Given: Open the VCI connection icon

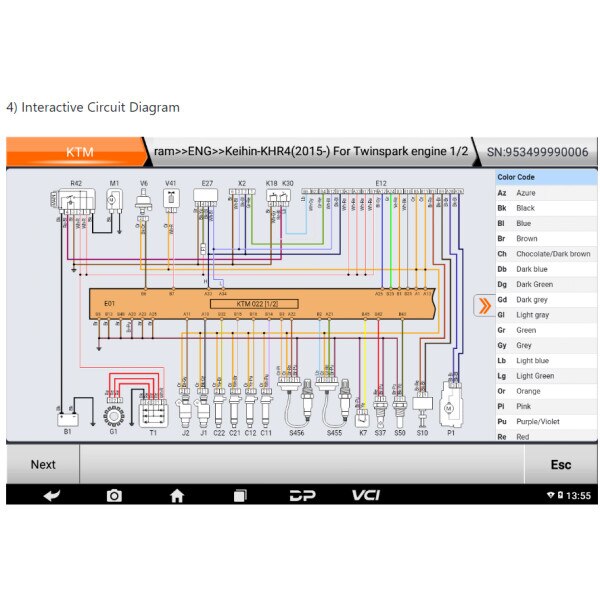Looking at the screenshot, I should [x=365, y=495].
